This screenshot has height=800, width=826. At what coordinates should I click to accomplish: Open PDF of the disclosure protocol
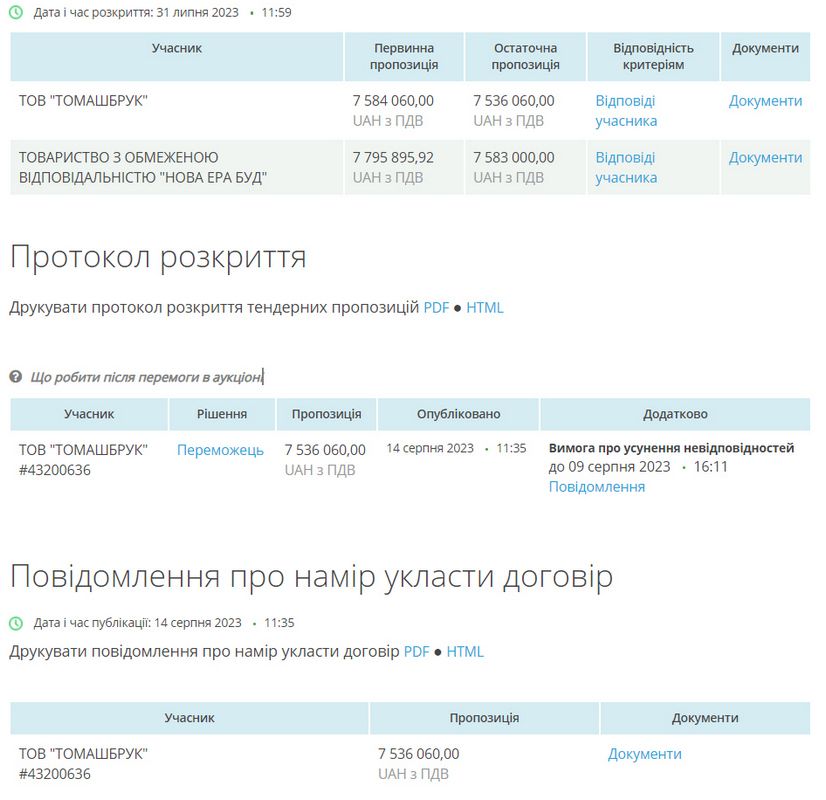coord(436,309)
